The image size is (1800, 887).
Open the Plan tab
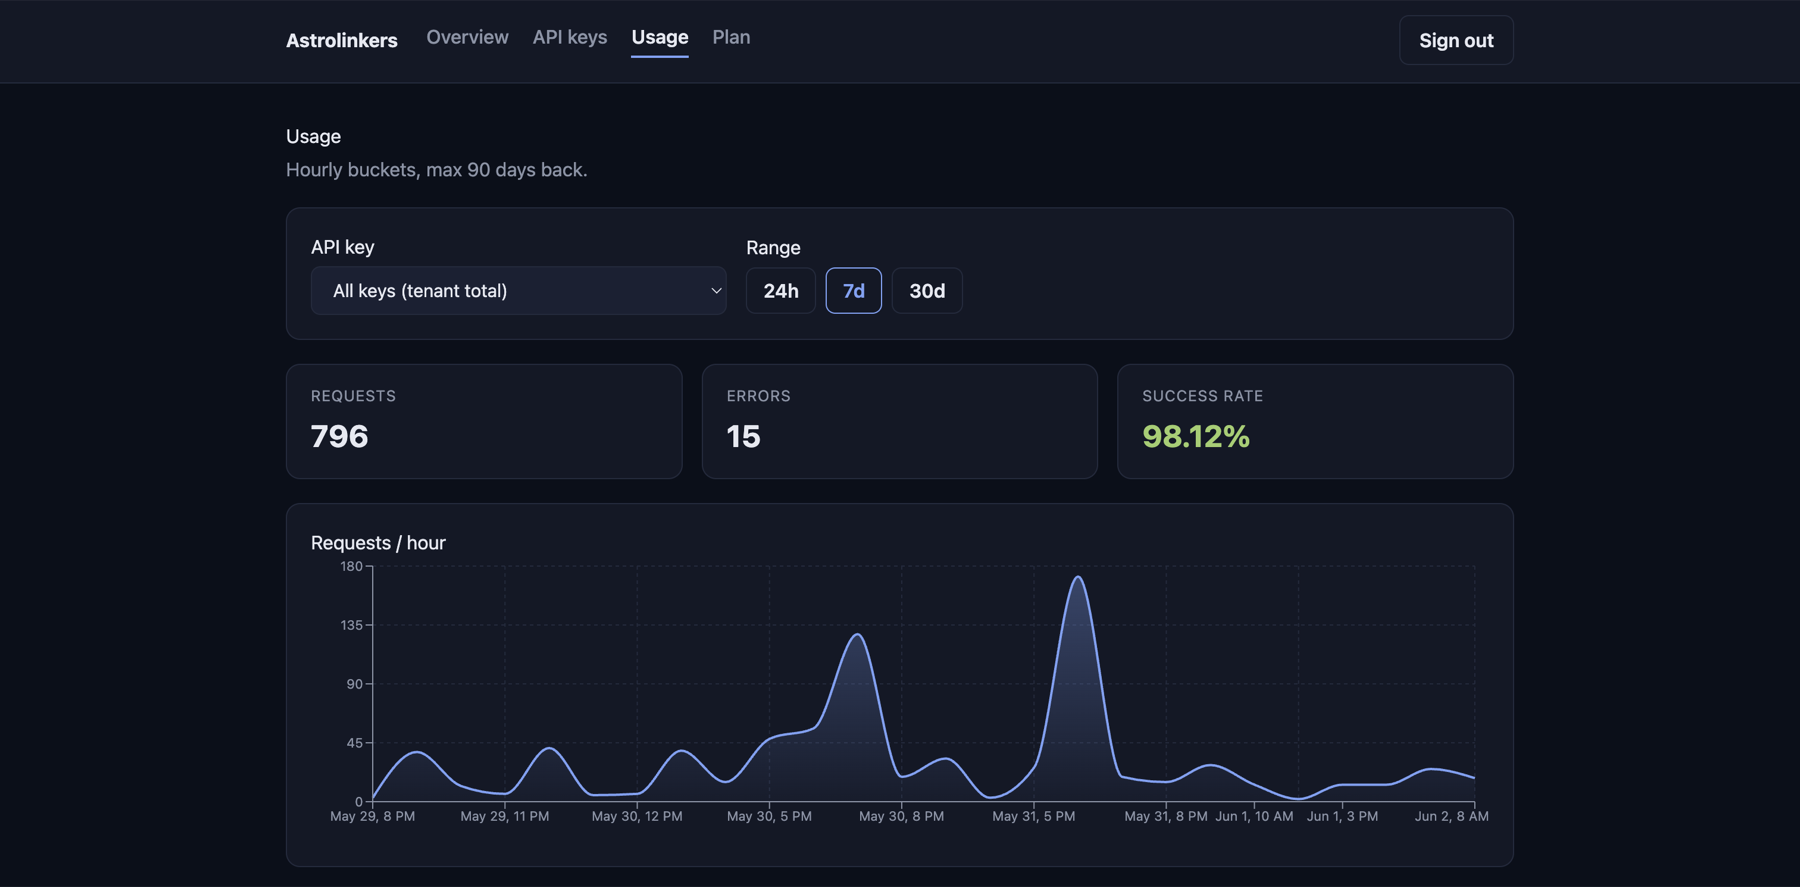[x=731, y=37]
